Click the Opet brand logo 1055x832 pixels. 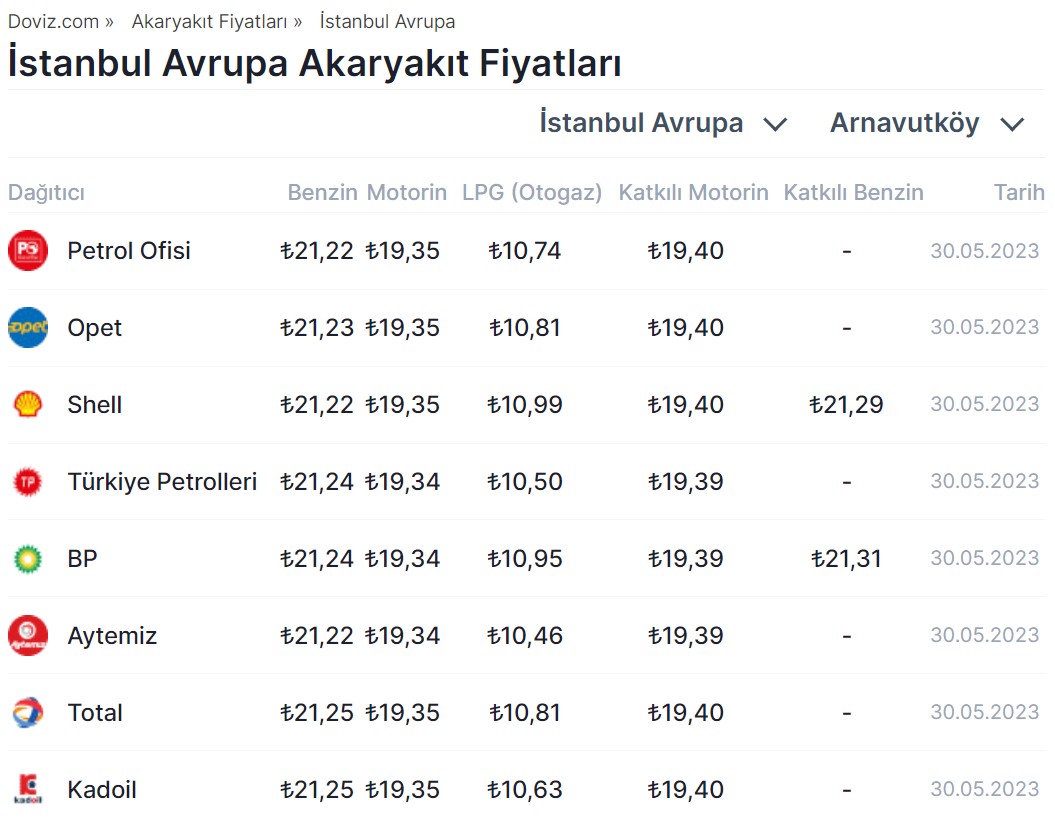point(28,328)
